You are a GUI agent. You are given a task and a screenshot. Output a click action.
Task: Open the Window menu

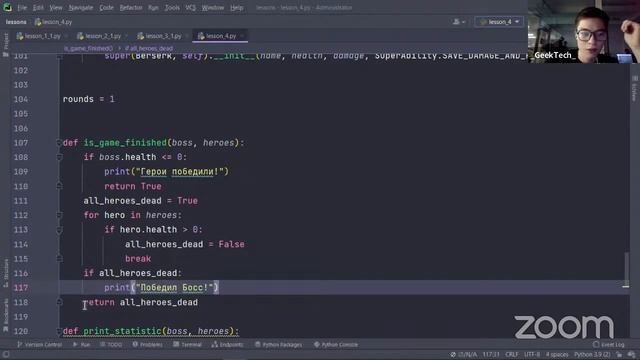[x=213, y=7]
